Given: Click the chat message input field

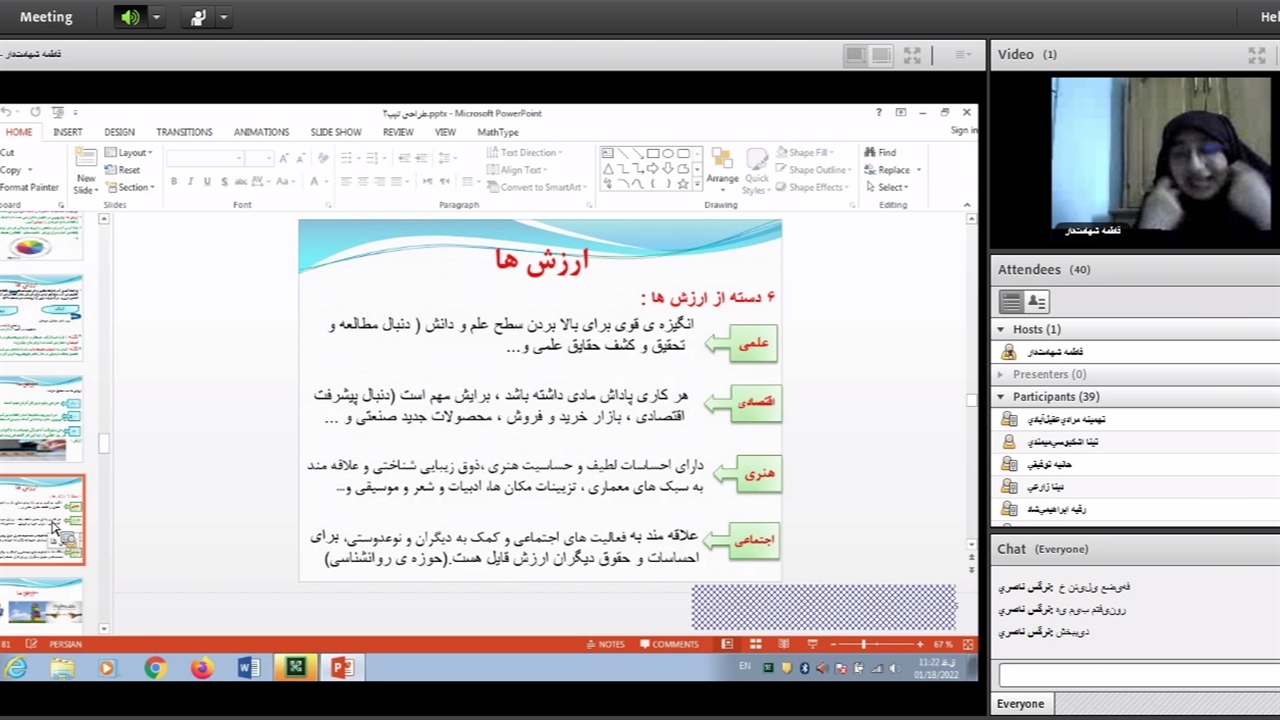Looking at the screenshot, I should point(1136,675).
